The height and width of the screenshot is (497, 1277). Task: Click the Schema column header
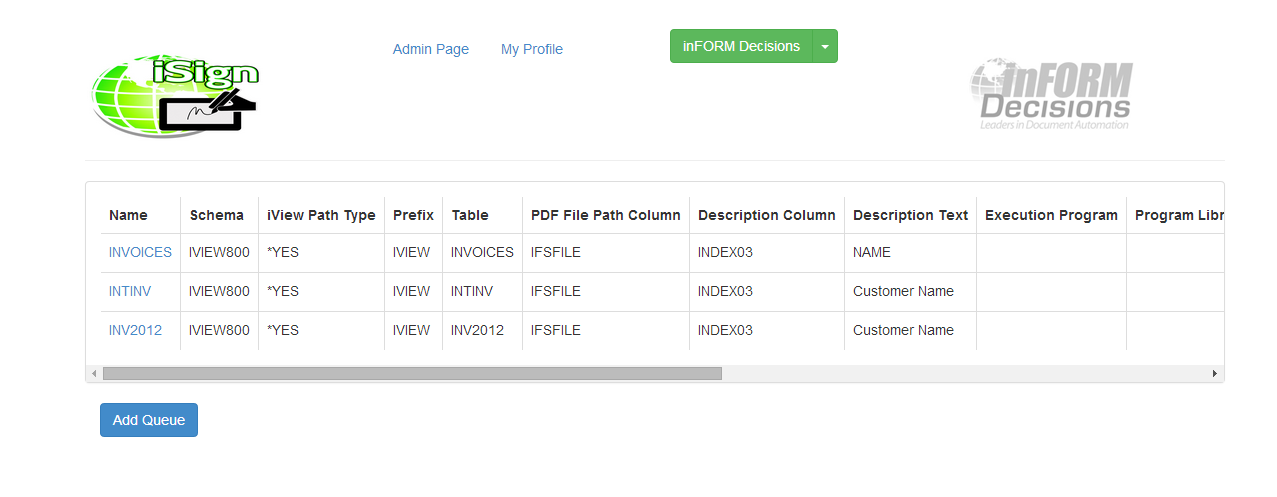(x=216, y=215)
